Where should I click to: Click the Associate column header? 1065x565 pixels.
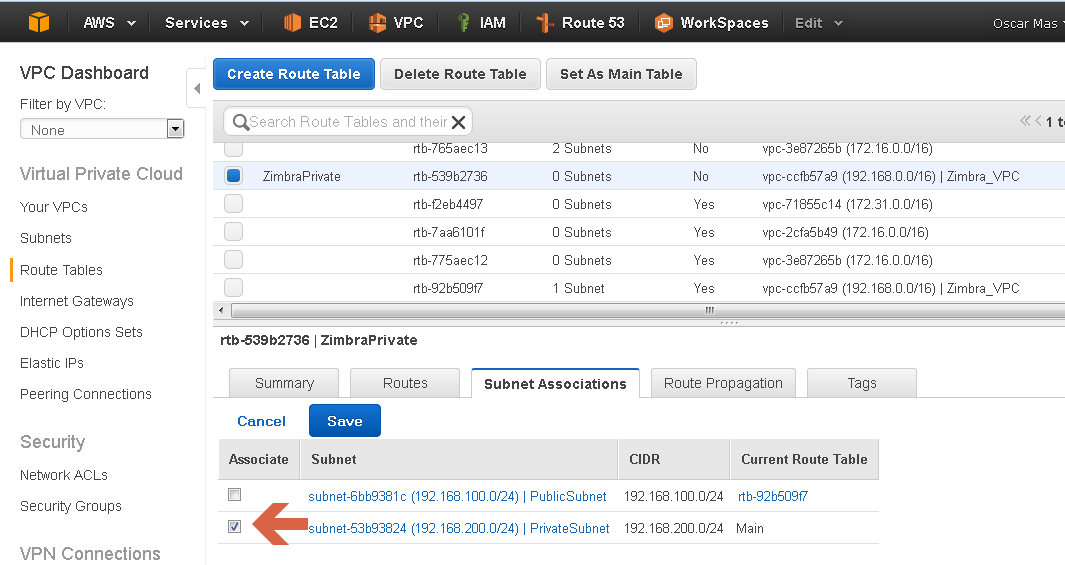pos(259,460)
